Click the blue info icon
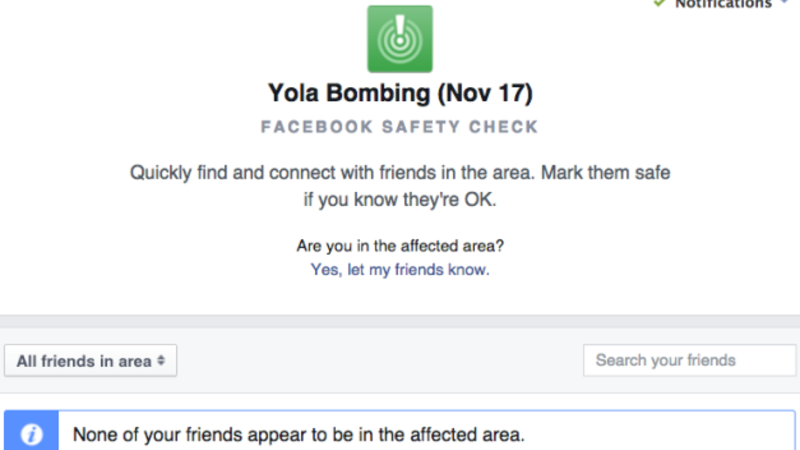The image size is (800, 450). (32, 434)
